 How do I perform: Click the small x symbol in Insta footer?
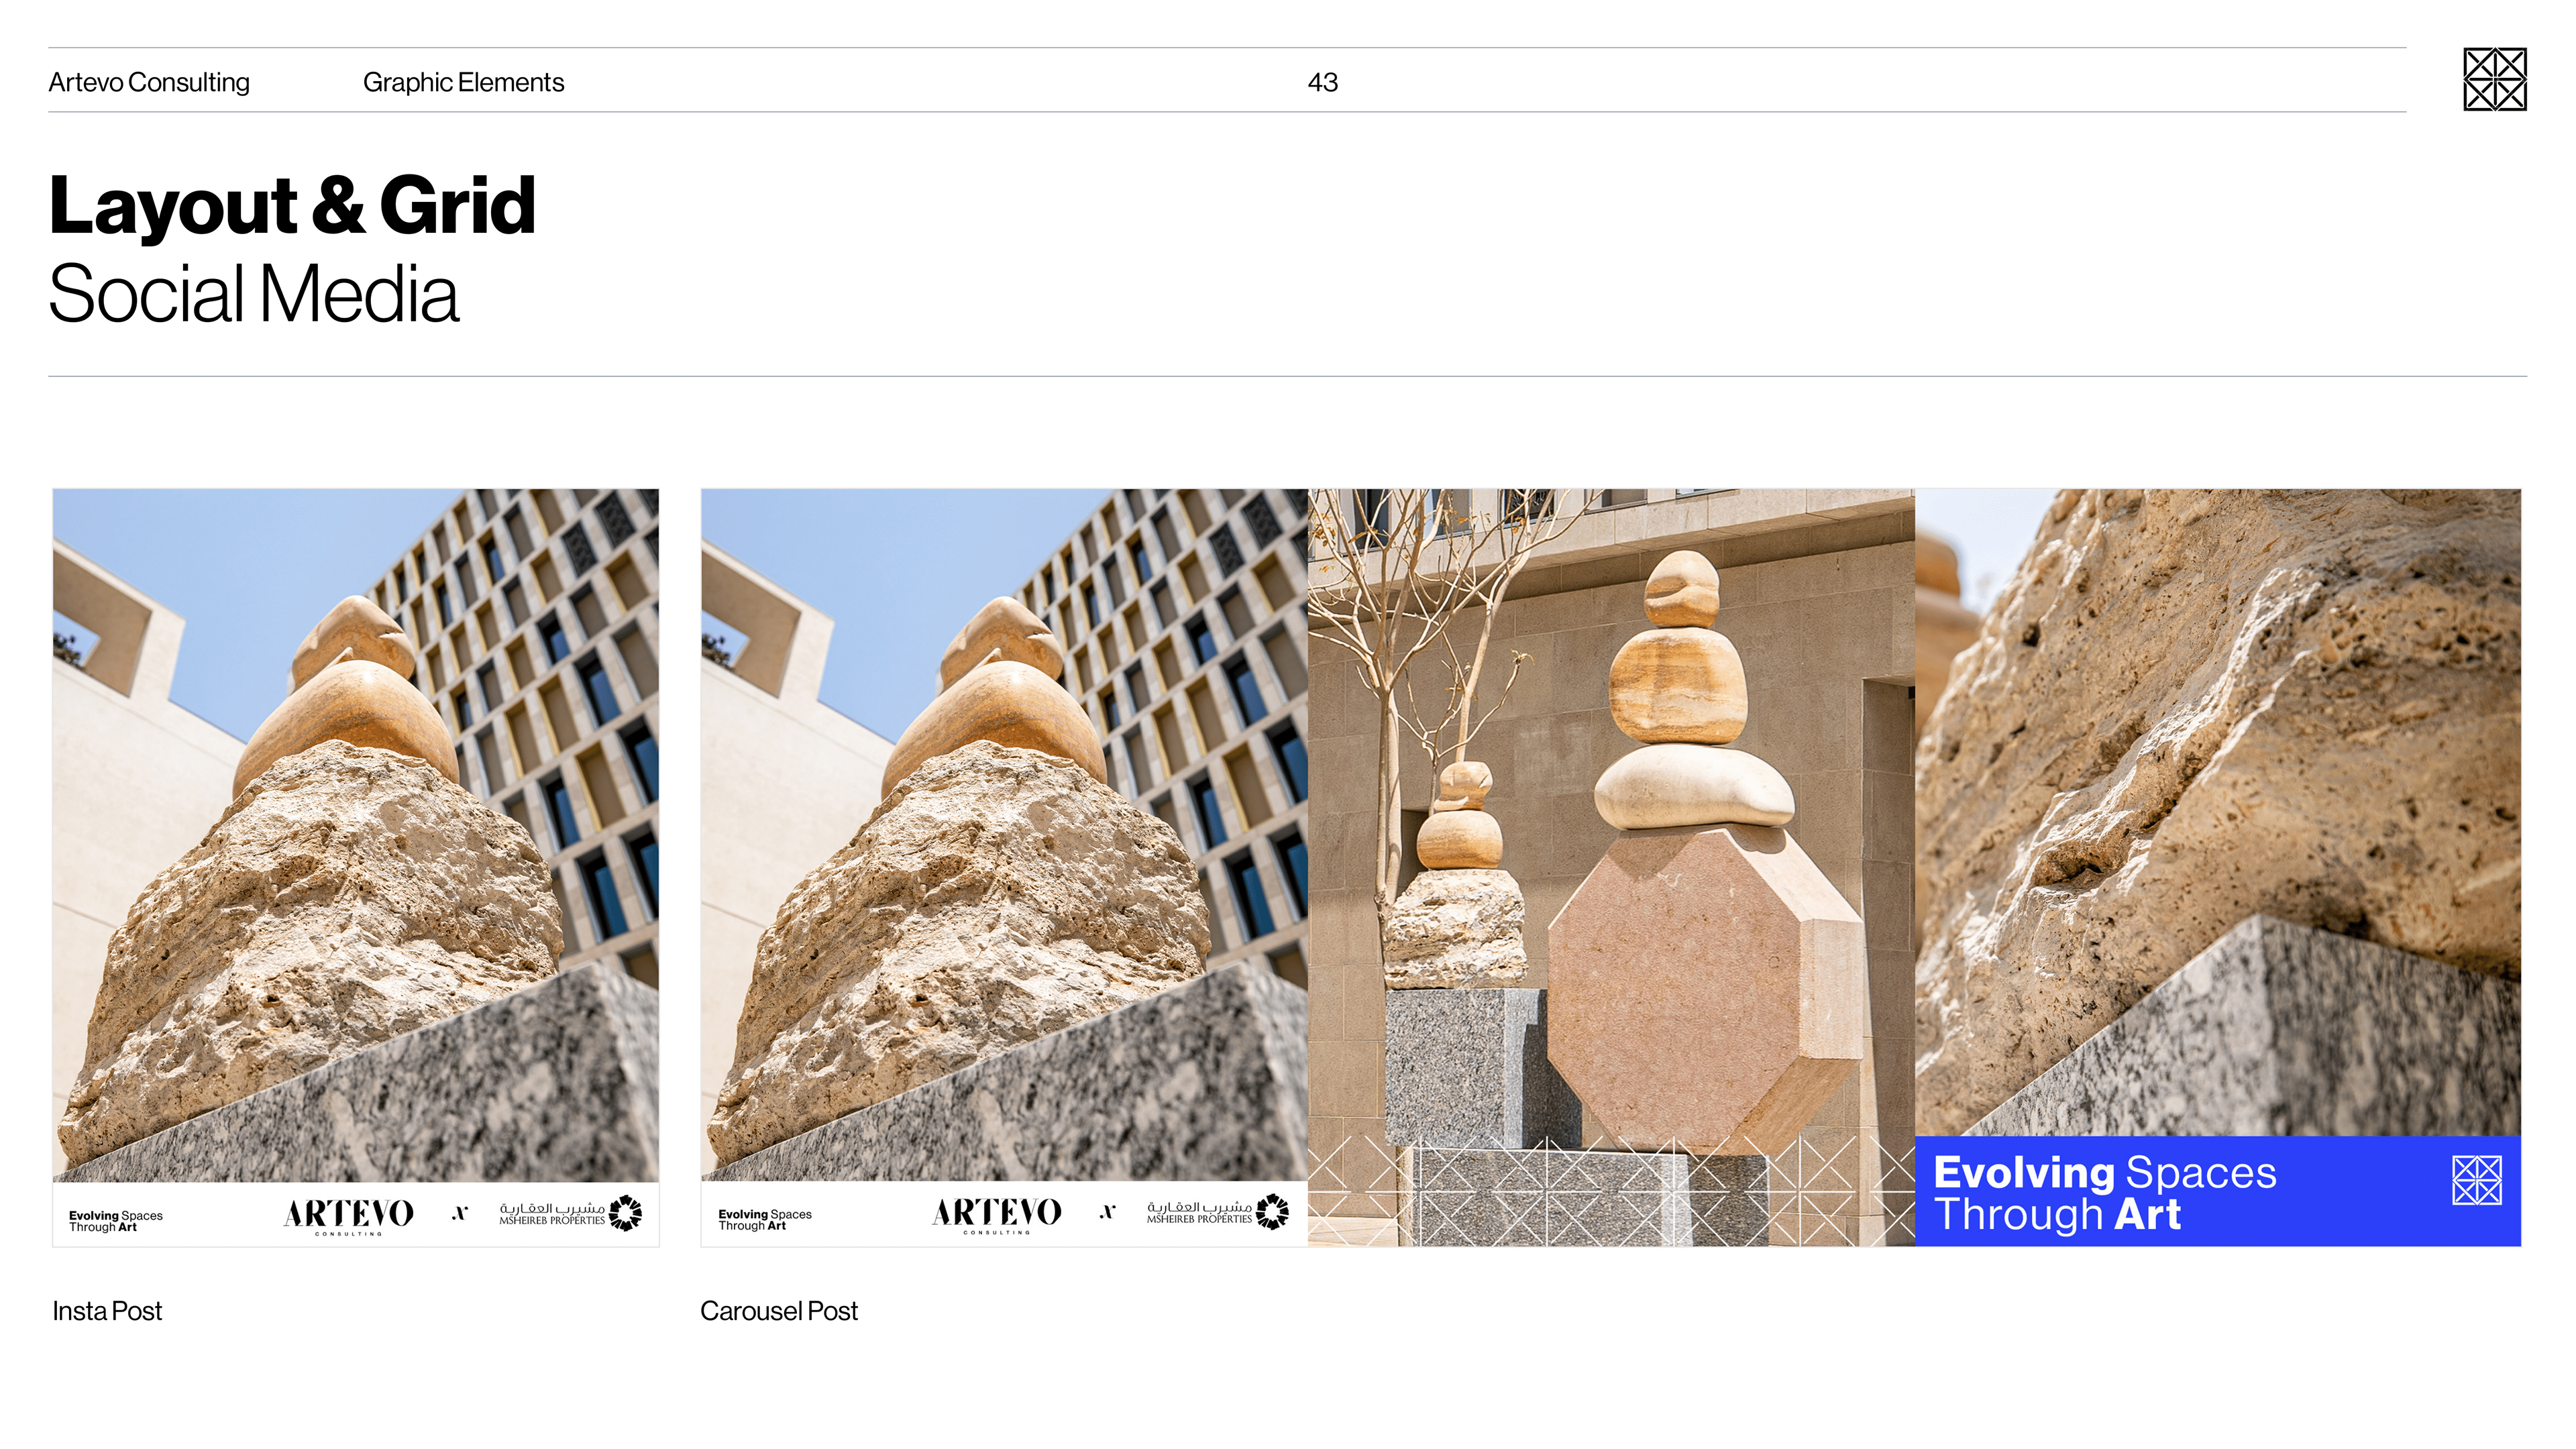(459, 1213)
